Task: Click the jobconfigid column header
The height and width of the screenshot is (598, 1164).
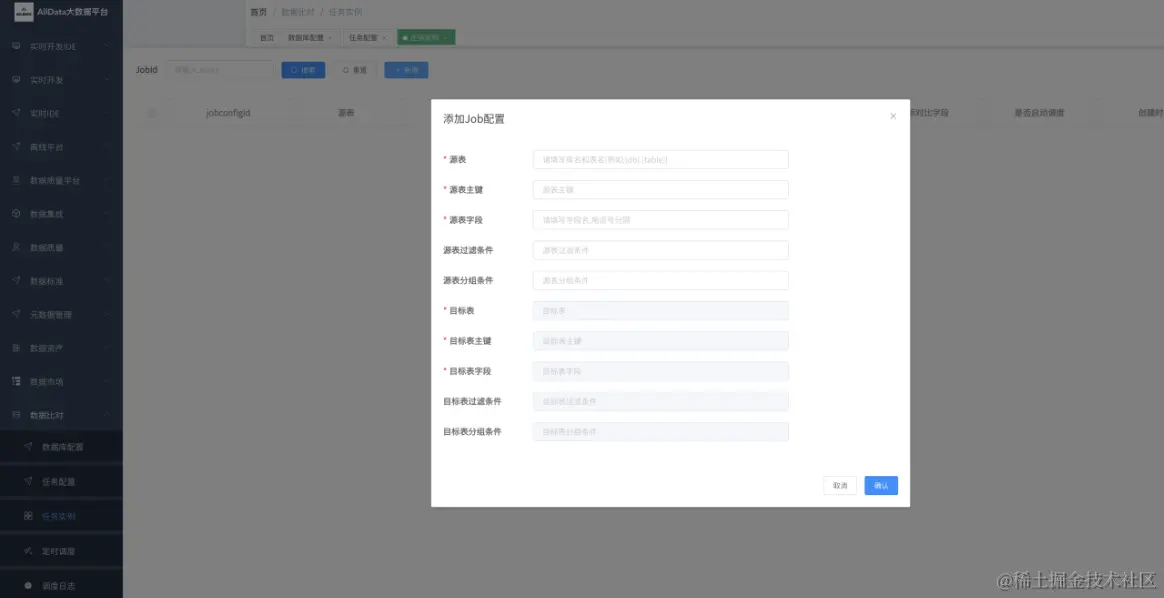Action: 228,113
